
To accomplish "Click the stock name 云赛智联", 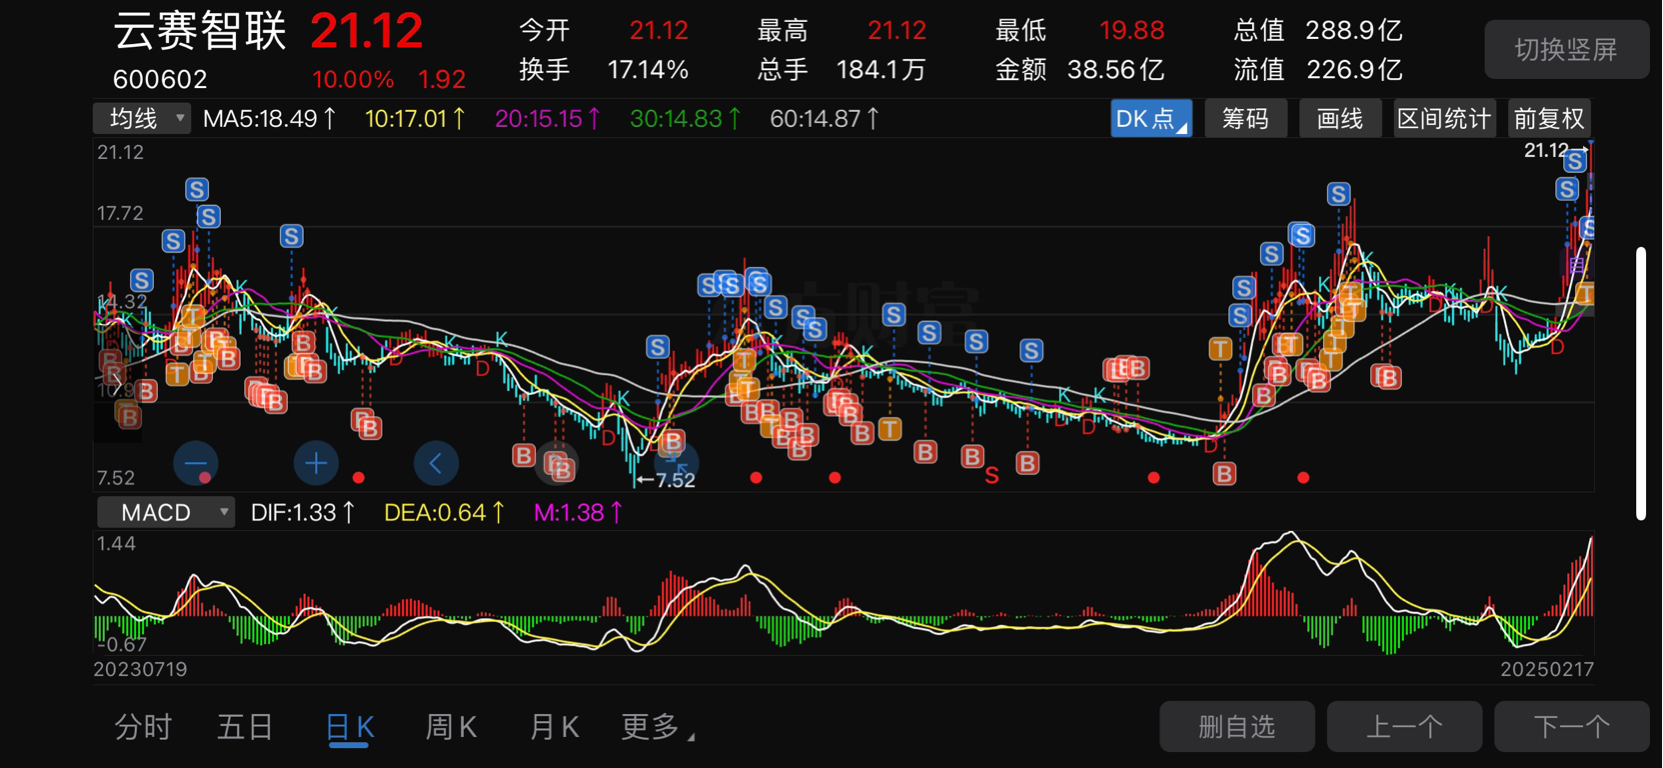I will point(200,31).
